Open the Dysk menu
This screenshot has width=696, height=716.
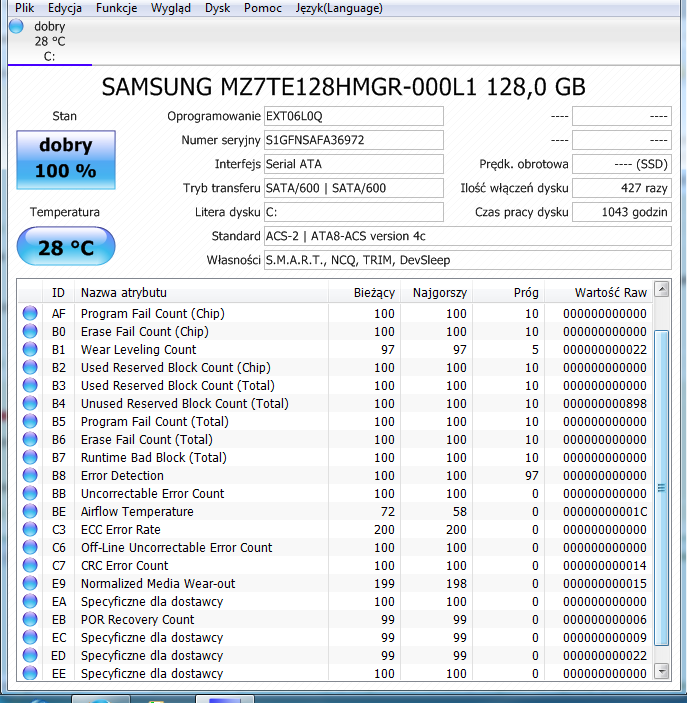(217, 8)
